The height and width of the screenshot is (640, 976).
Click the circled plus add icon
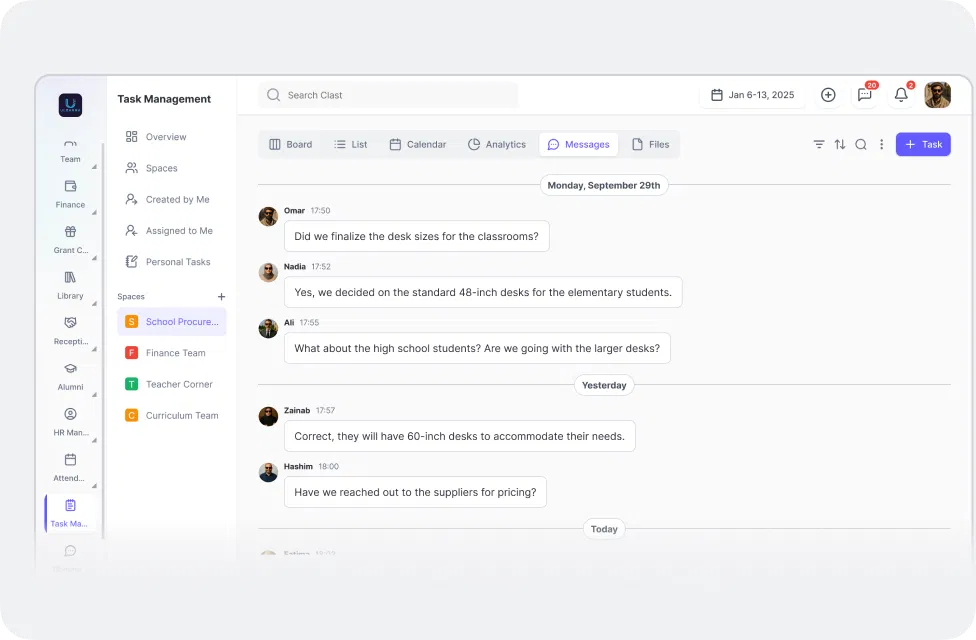pyautogui.click(x=828, y=95)
